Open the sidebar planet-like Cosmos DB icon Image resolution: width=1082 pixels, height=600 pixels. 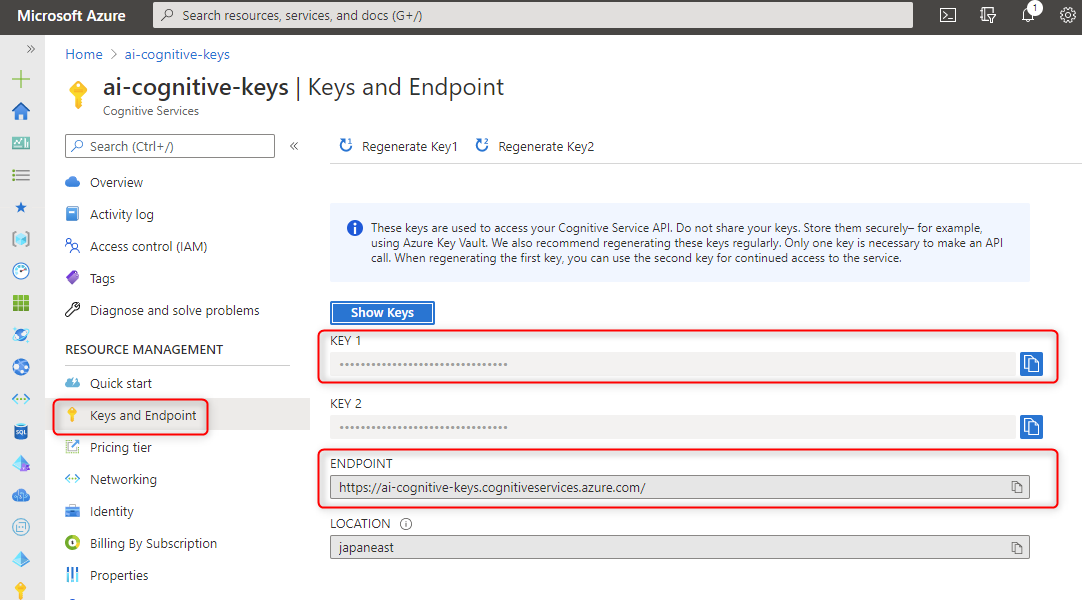coord(21,334)
